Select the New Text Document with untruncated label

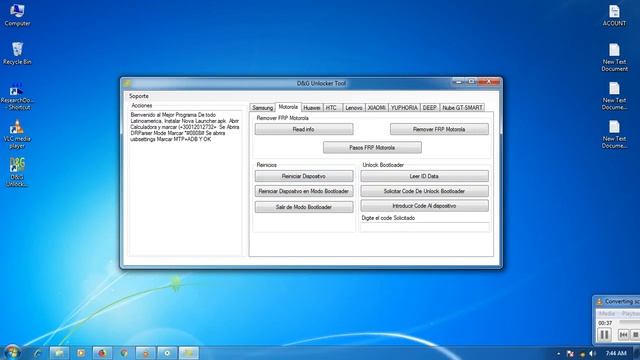coord(614,57)
